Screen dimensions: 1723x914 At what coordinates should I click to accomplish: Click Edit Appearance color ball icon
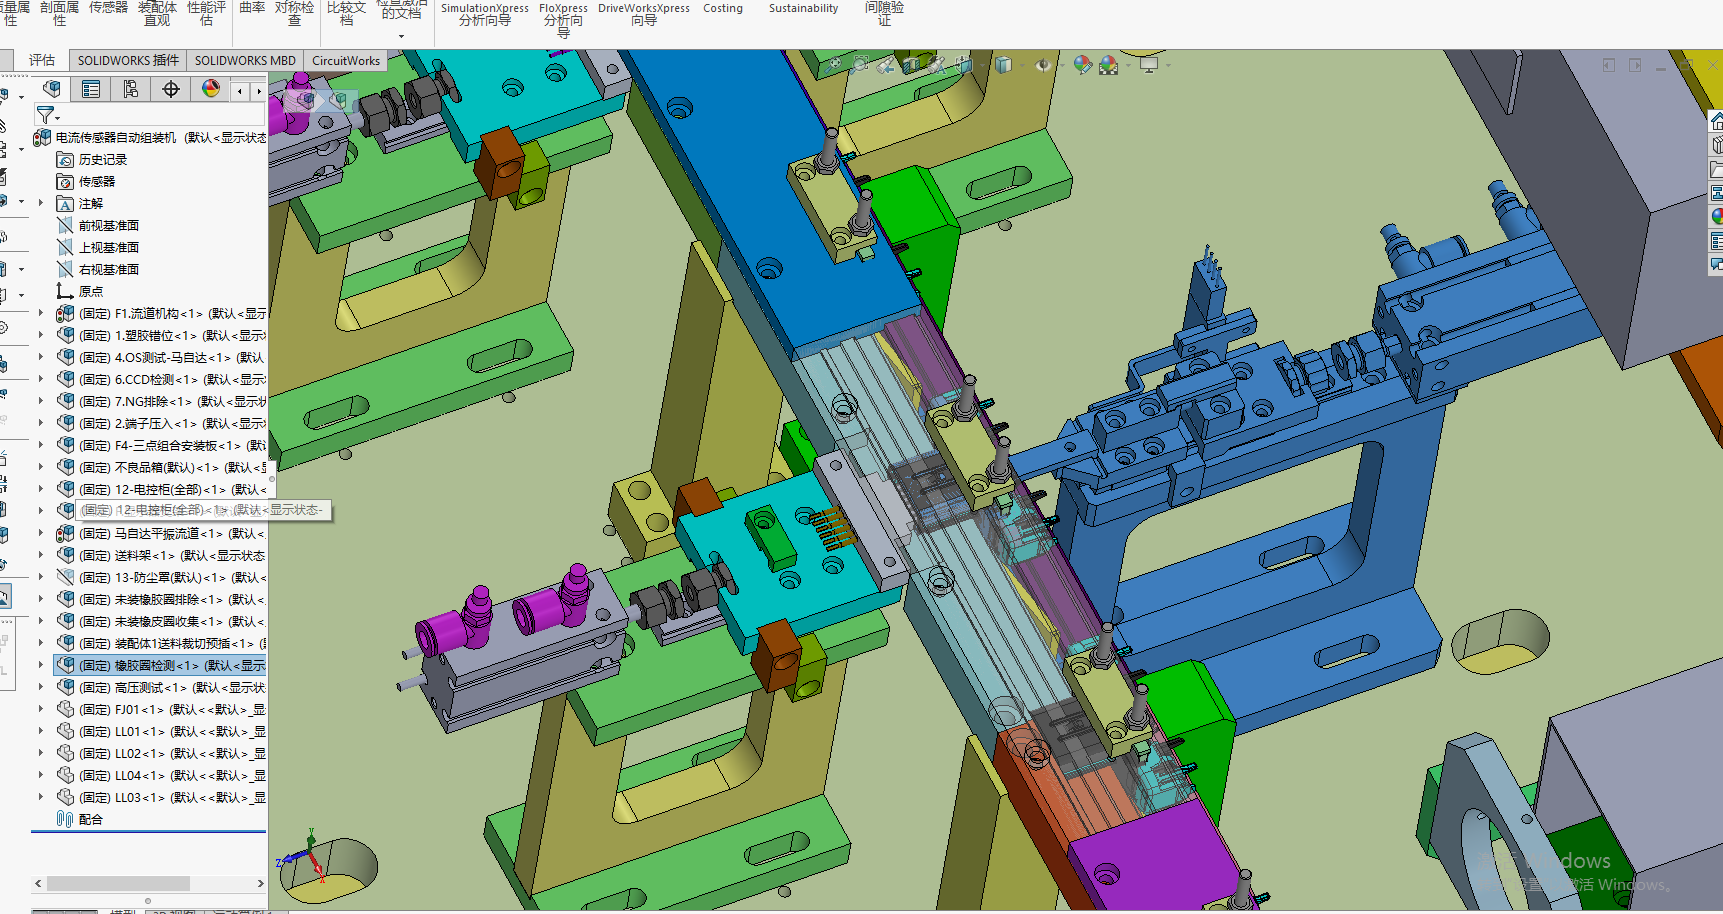coord(1082,65)
